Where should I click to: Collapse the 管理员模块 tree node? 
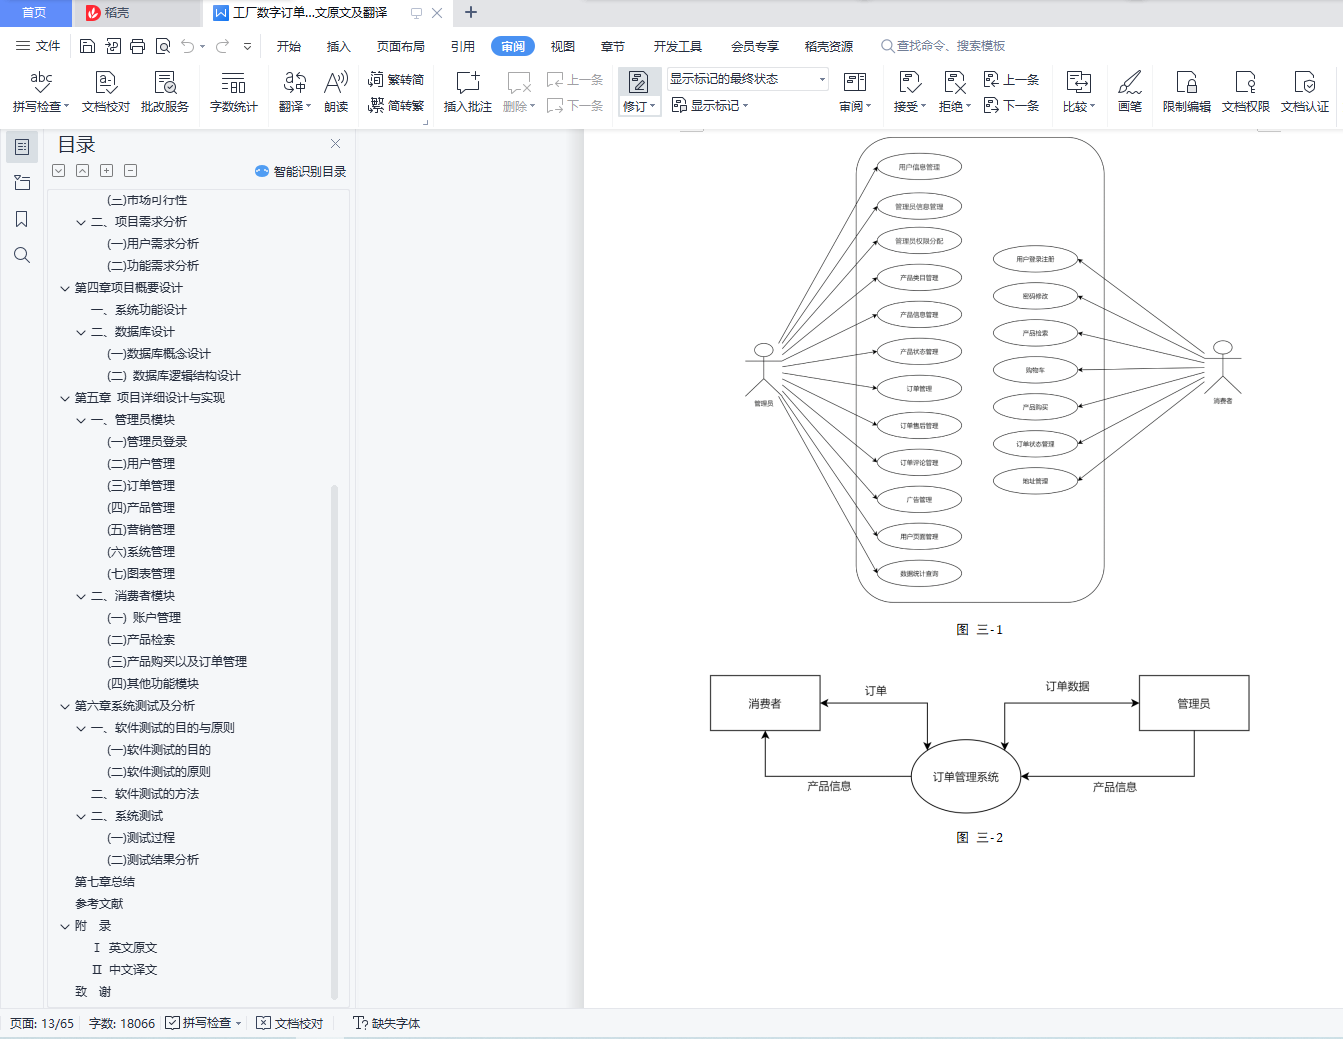coord(81,420)
